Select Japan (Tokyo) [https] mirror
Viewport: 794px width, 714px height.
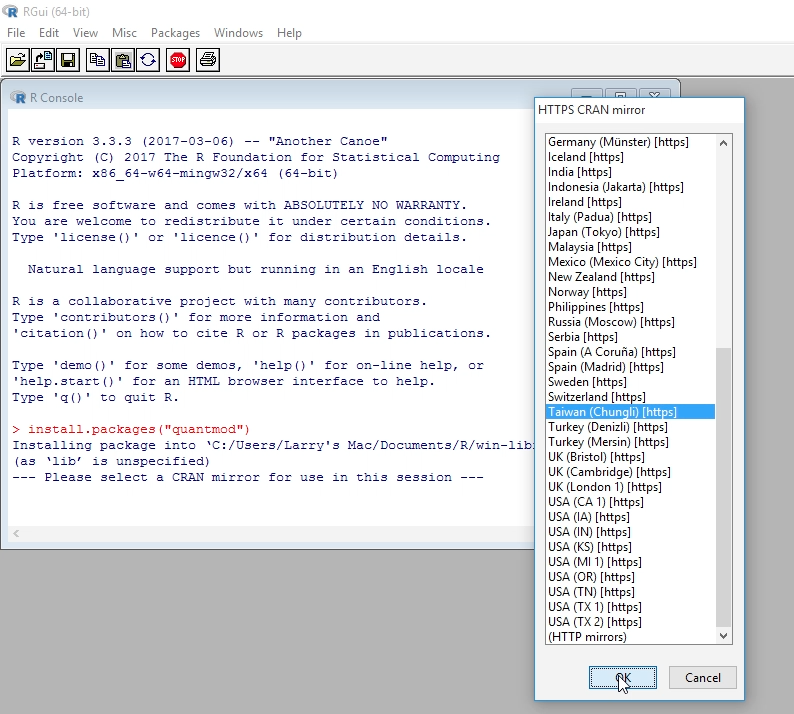click(630, 232)
